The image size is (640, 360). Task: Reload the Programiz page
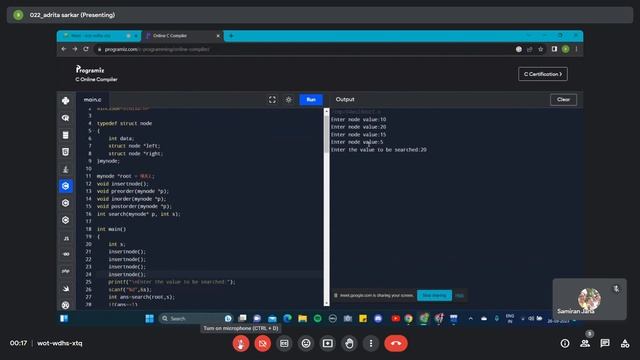pos(86,49)
